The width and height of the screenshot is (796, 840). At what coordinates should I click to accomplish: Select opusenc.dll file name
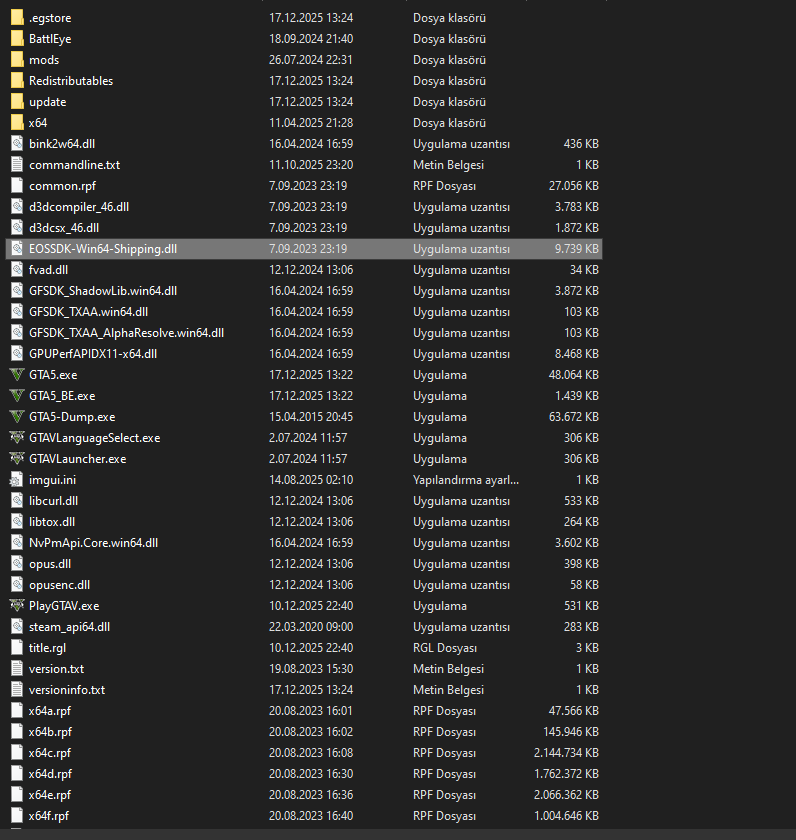tap(59, 584)
